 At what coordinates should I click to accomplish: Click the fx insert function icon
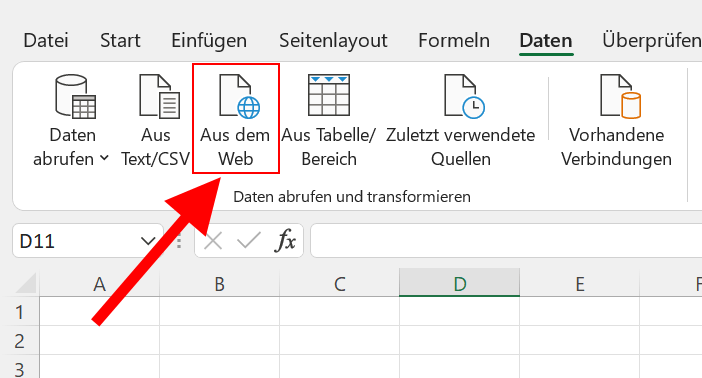point(285,241)
